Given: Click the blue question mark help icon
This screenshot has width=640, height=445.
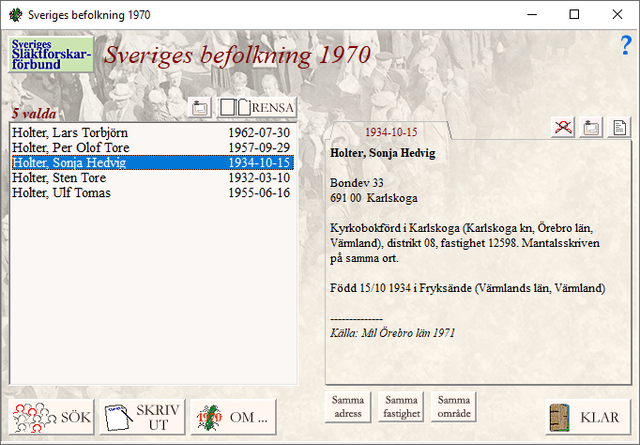Looking at the screenshot, I should (626, 45).
